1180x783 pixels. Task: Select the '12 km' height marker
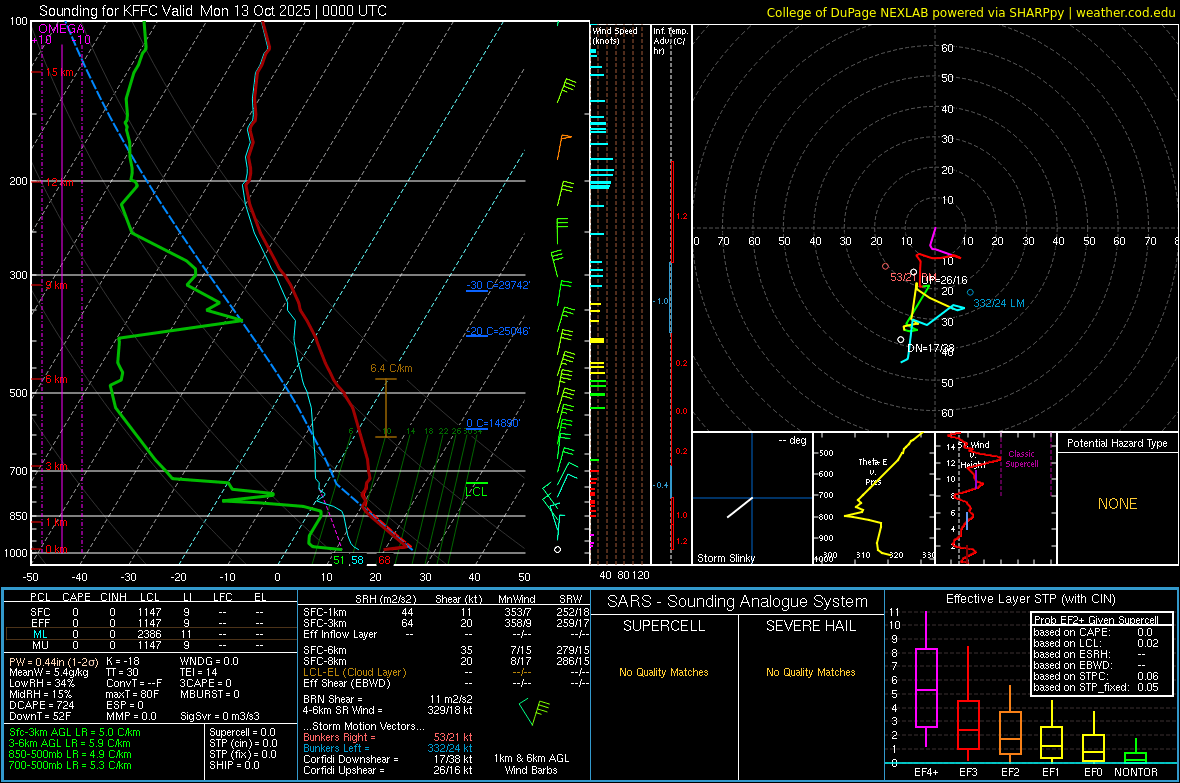tap(59, 182)
